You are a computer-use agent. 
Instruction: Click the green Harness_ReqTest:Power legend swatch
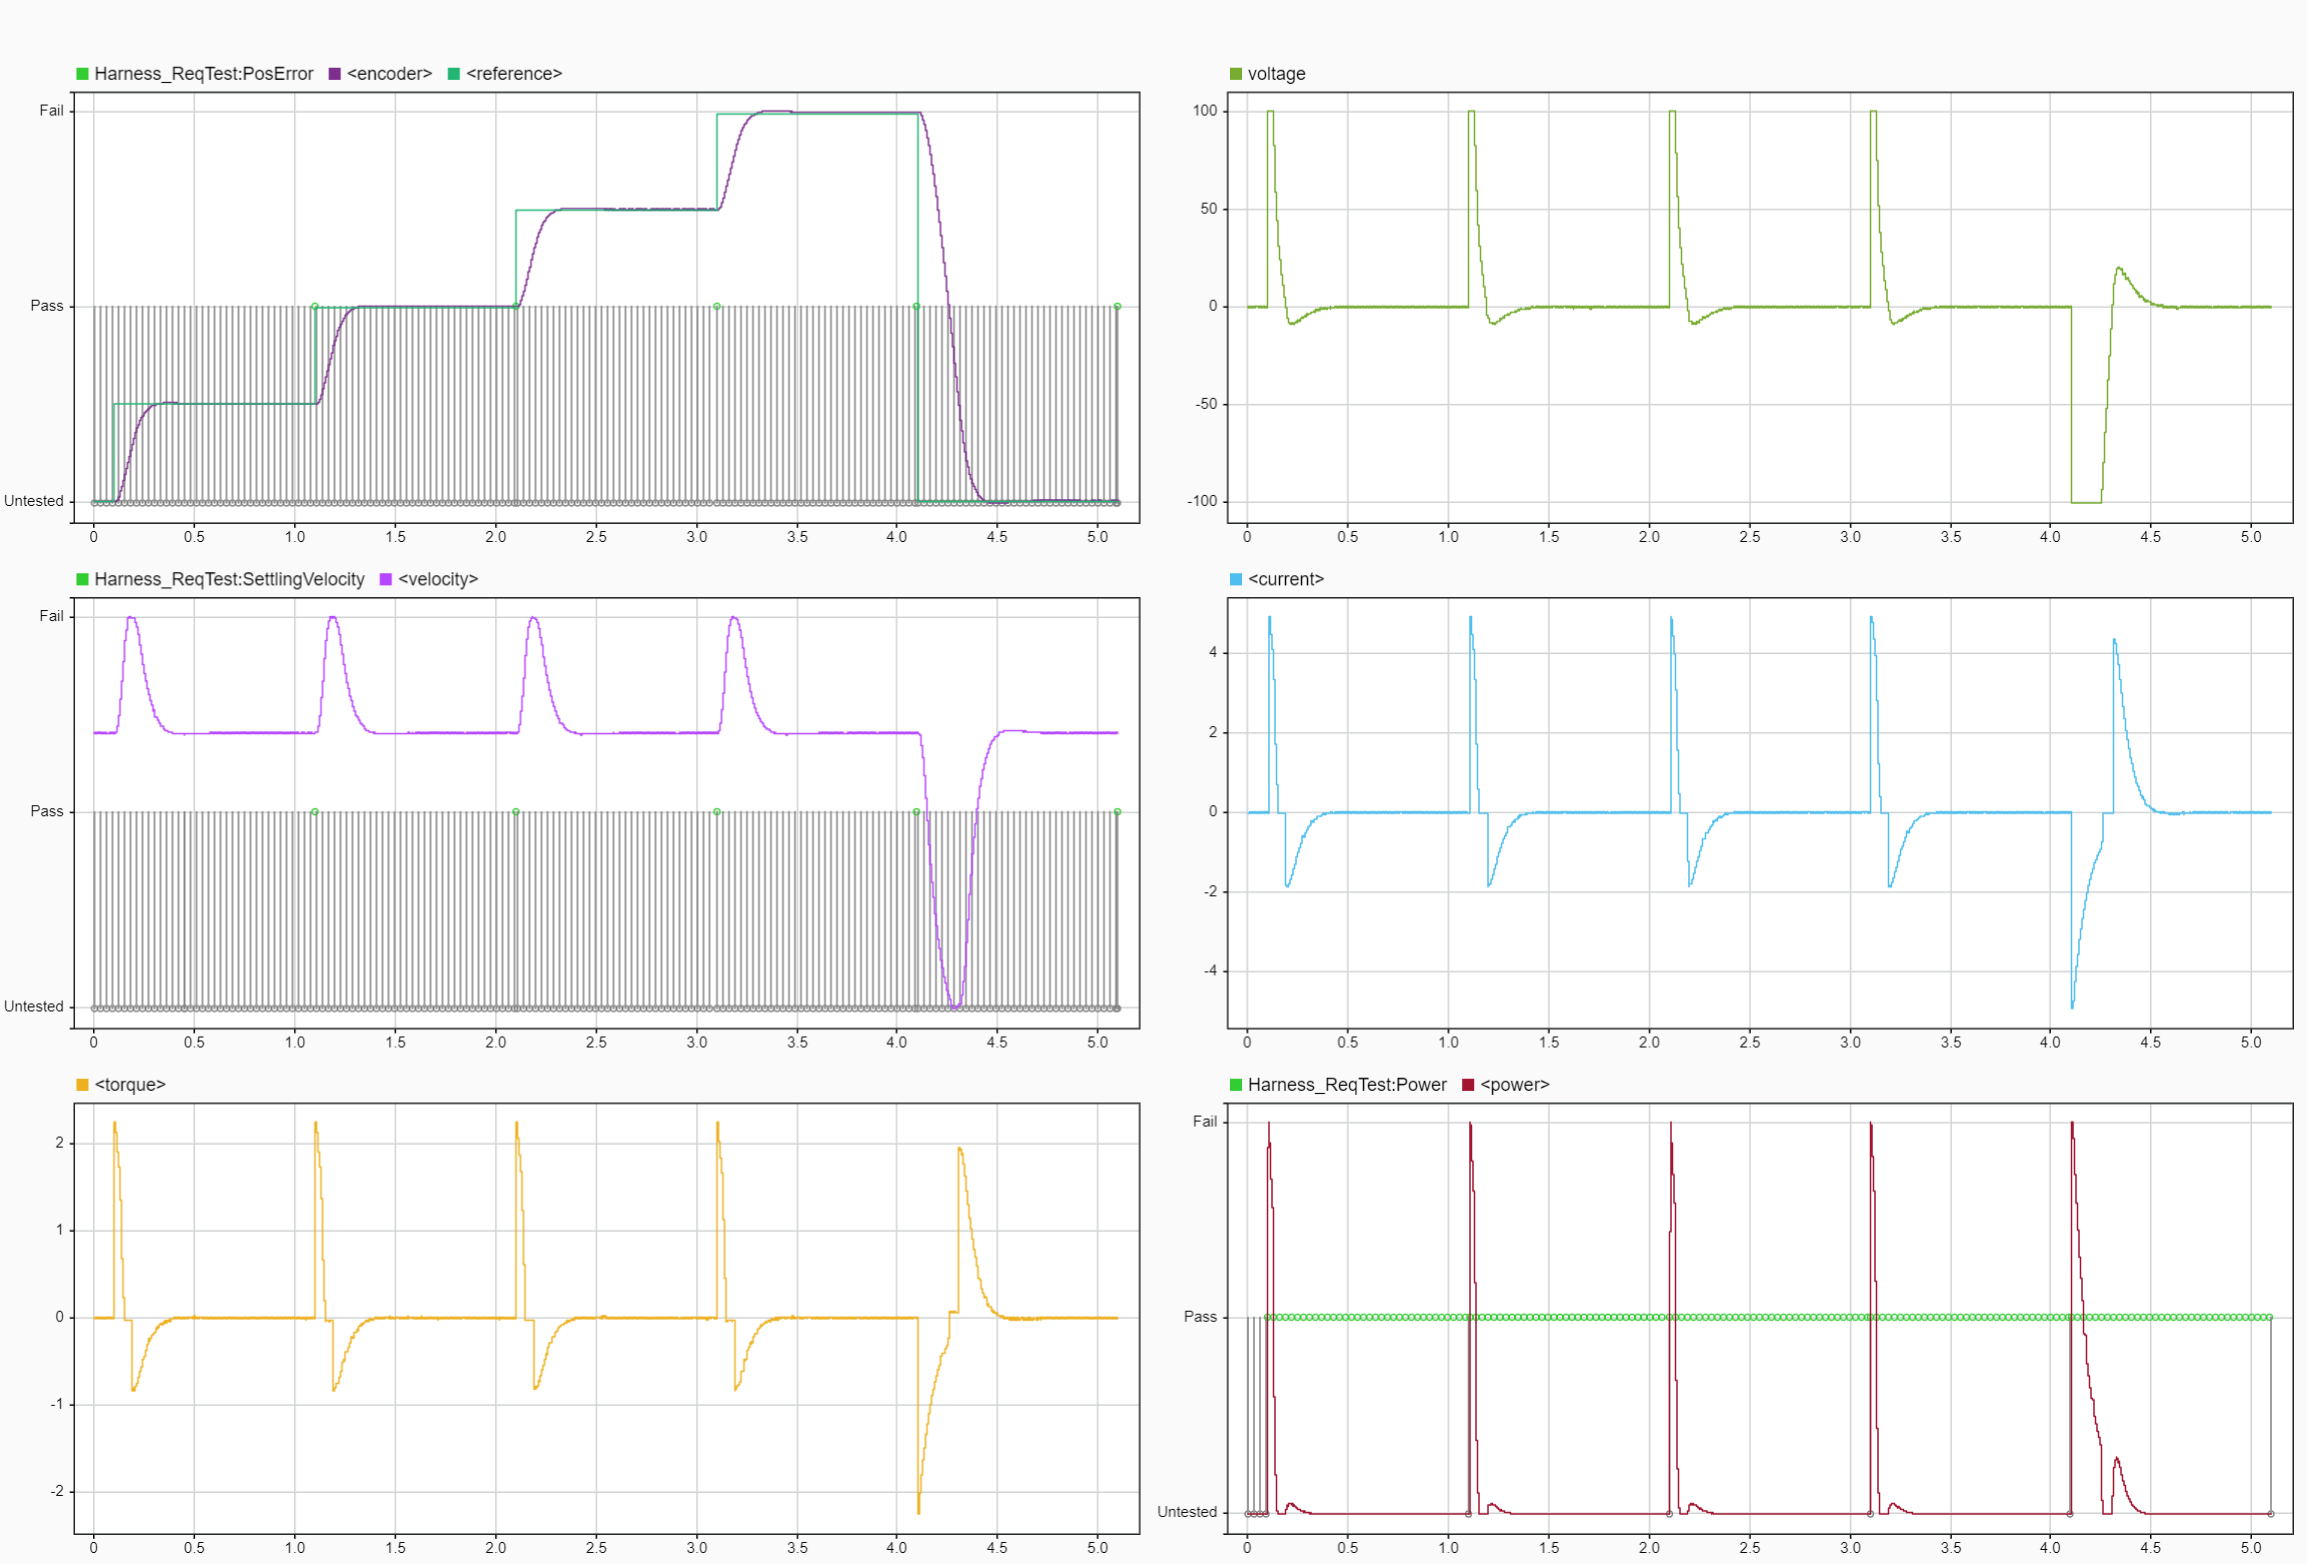tap(1235, 1085)
